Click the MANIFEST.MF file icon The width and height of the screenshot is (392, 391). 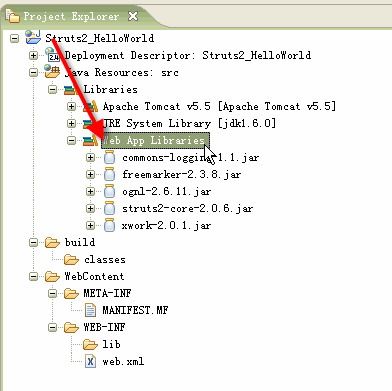tap(90, 310)
